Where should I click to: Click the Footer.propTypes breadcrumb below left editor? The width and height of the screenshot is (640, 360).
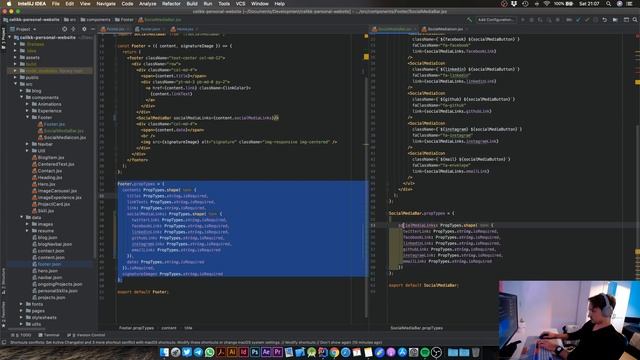pyautogui.click(x=136, y=328)
